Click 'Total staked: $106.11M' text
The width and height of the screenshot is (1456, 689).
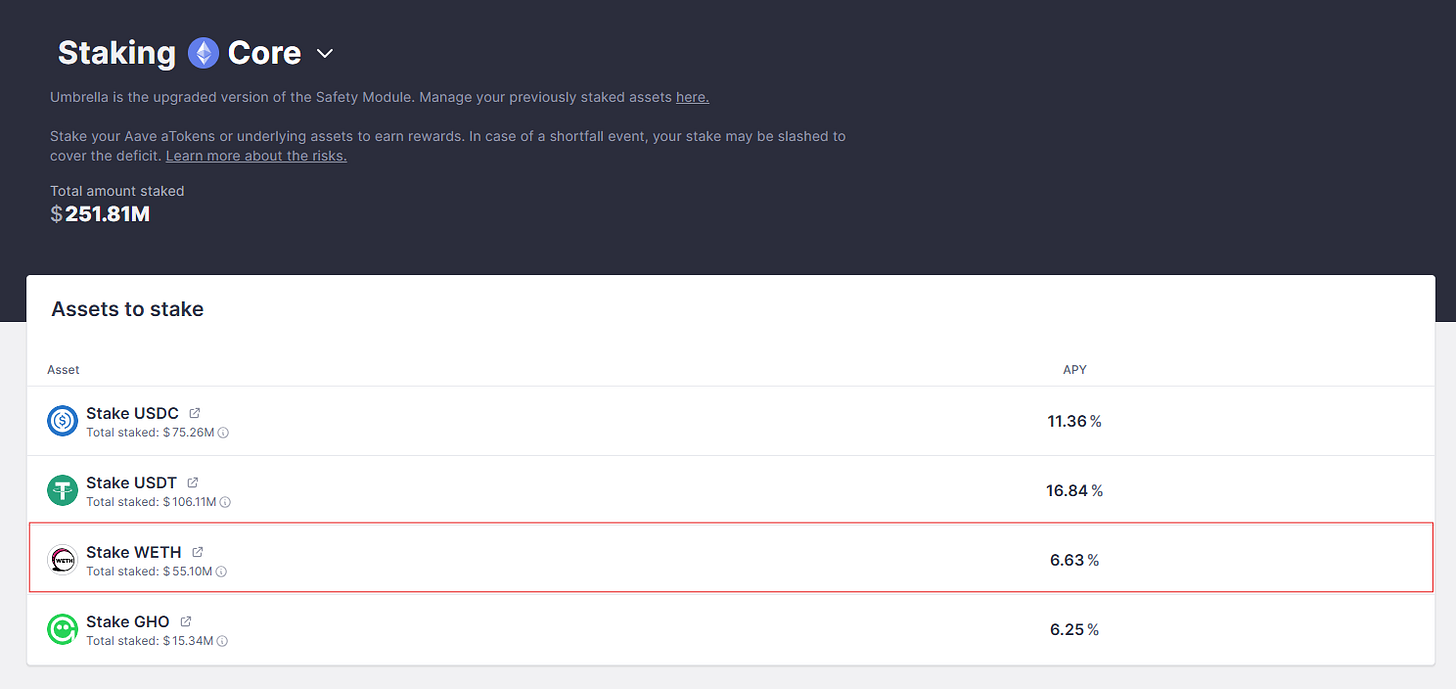(x=151, y=502)
